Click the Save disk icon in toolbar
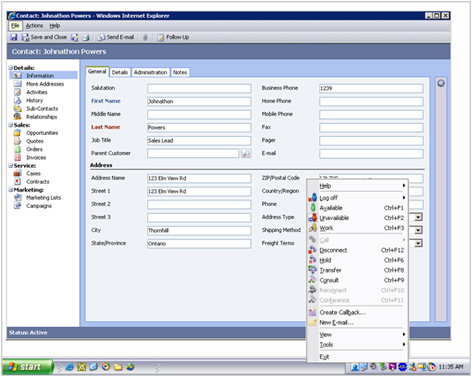The image size is (472, 377). pyautogui.click(x=14, y=37)
